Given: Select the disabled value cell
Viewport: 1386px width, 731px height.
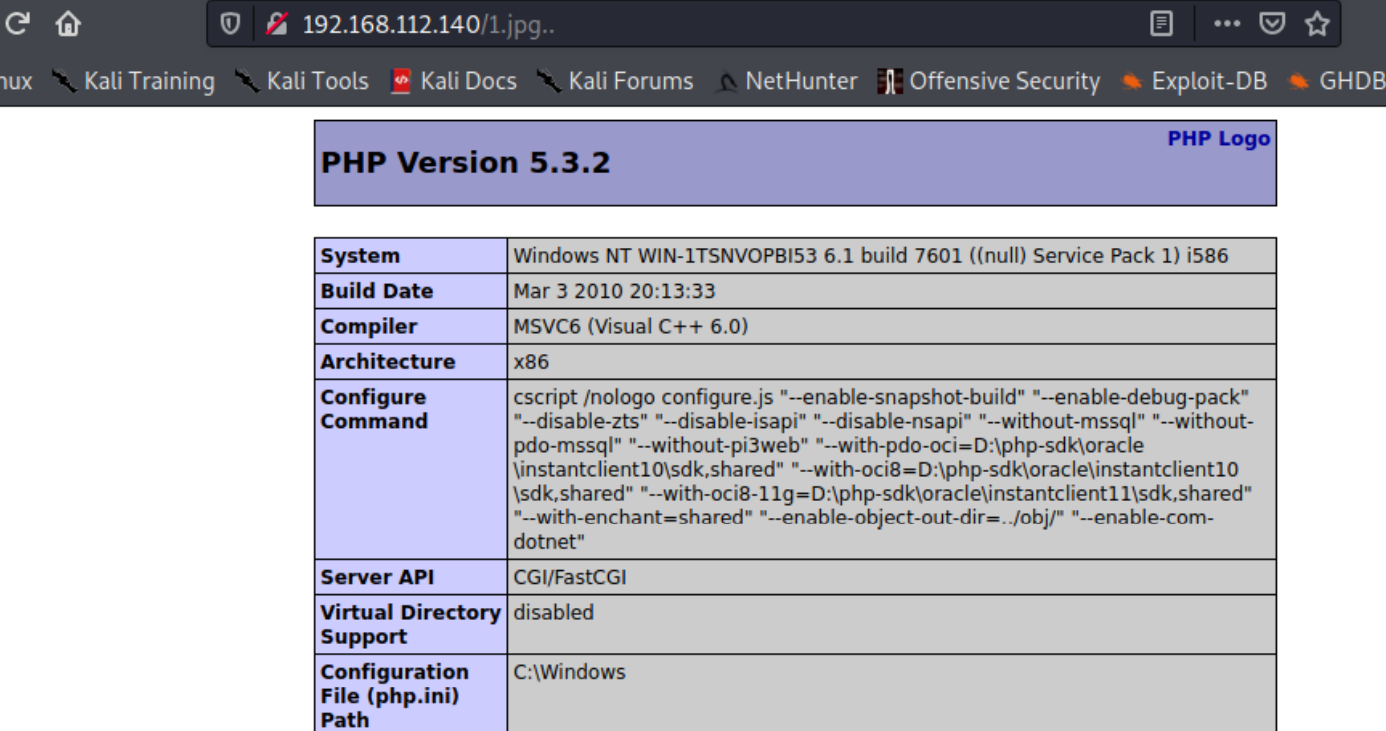Looking at the screenshot, I should tap(892, 624).
